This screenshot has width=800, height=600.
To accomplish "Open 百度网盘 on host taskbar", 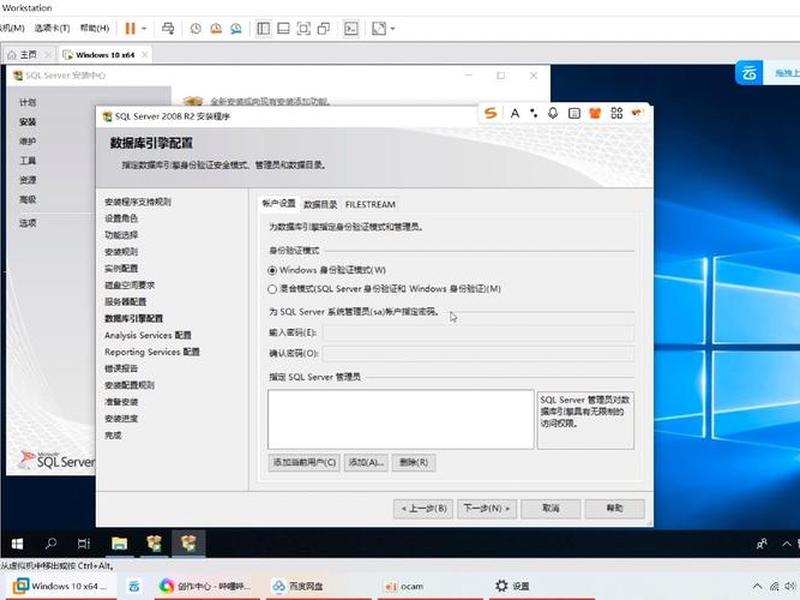I will pos(298,586).
